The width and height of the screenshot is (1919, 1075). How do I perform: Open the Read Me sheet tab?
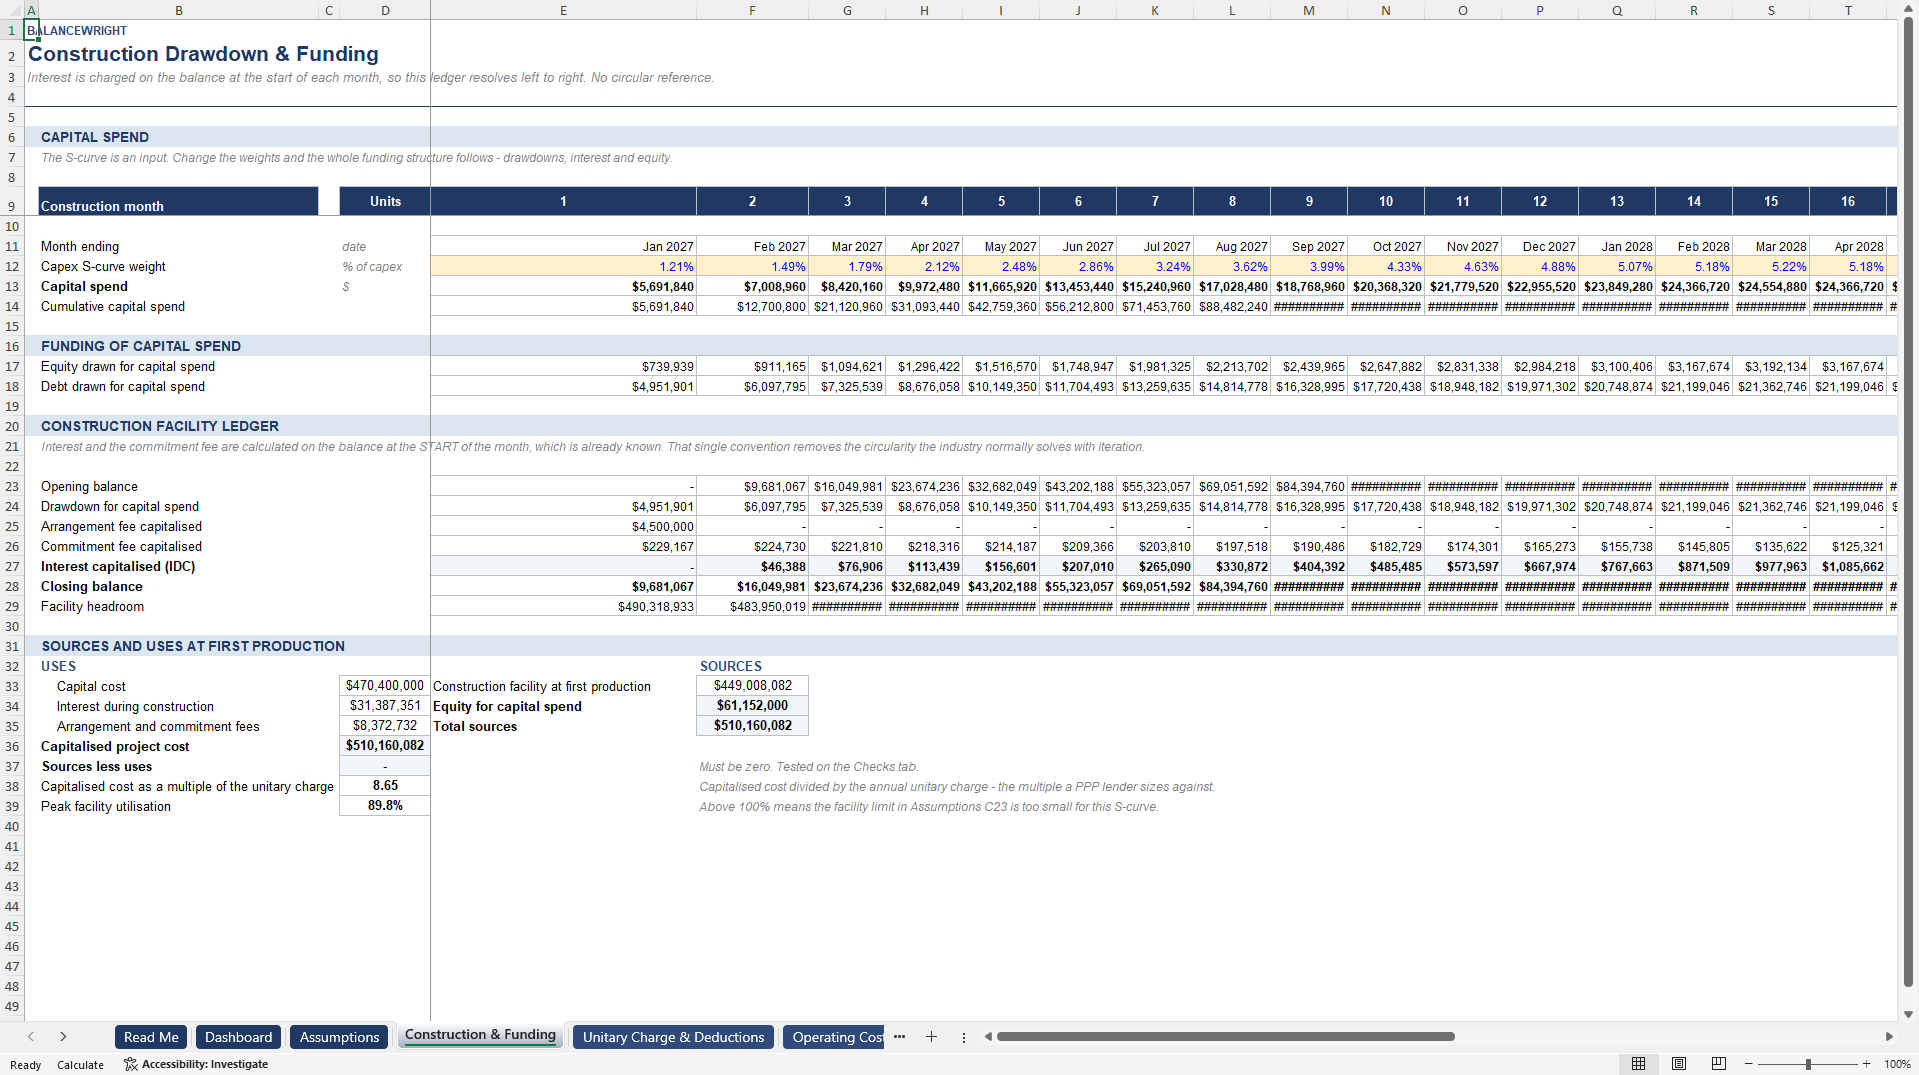[x=151, y=1037]
